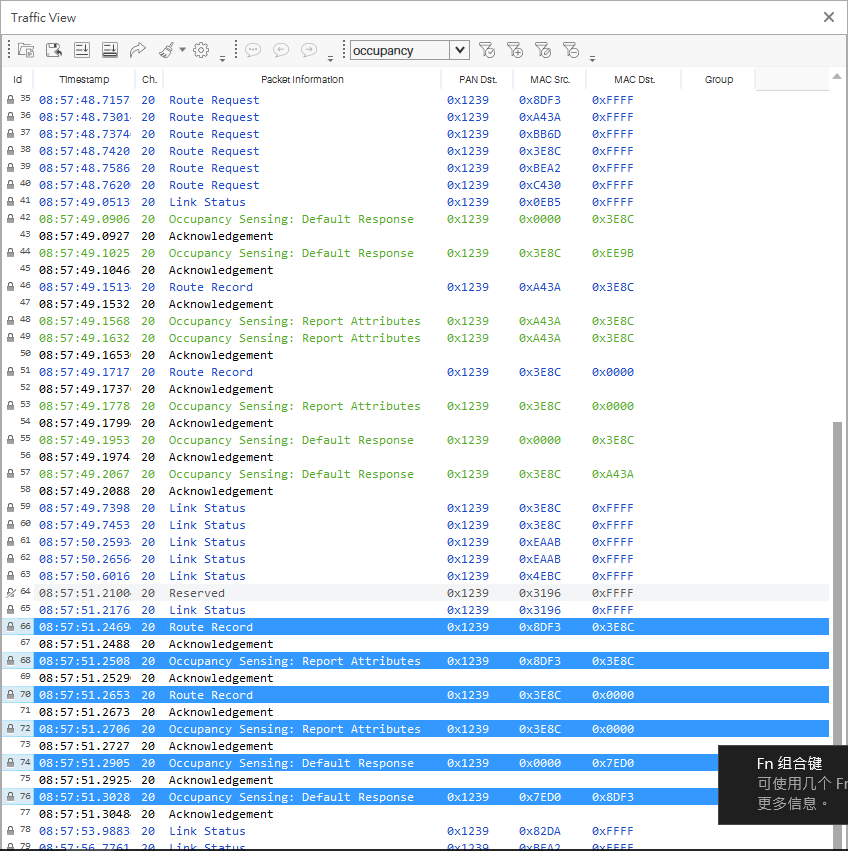
Task: Apply filter with funnel checkmark icon
Action: 487,50
